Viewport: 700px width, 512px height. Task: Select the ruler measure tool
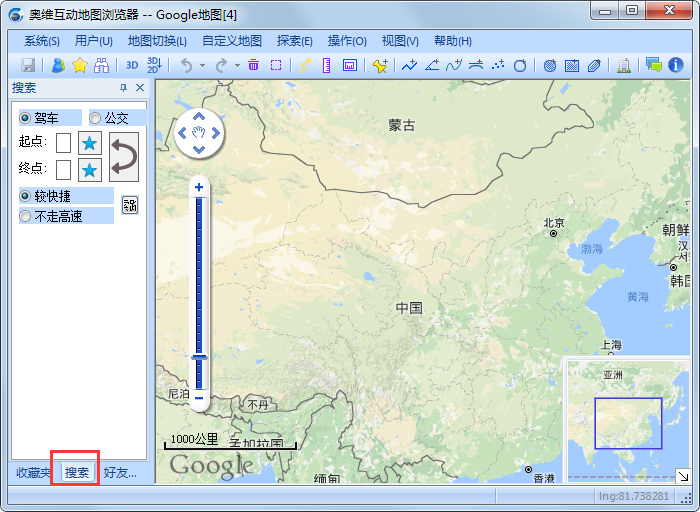tap(327, 65)
